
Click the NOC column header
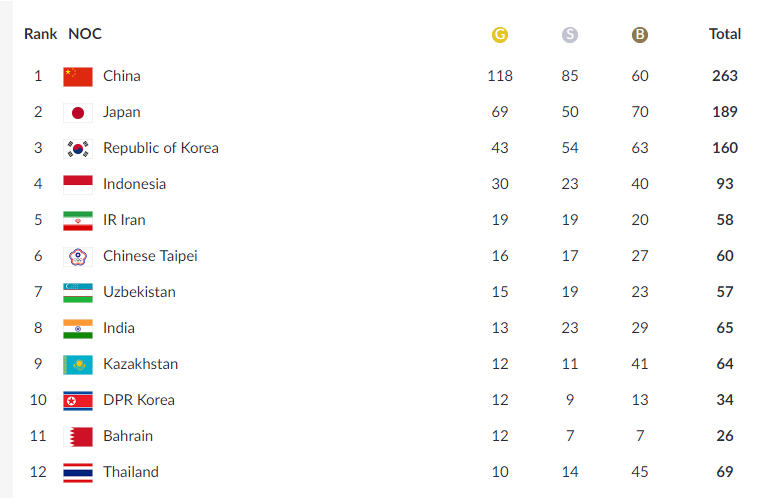pos(85,34)
